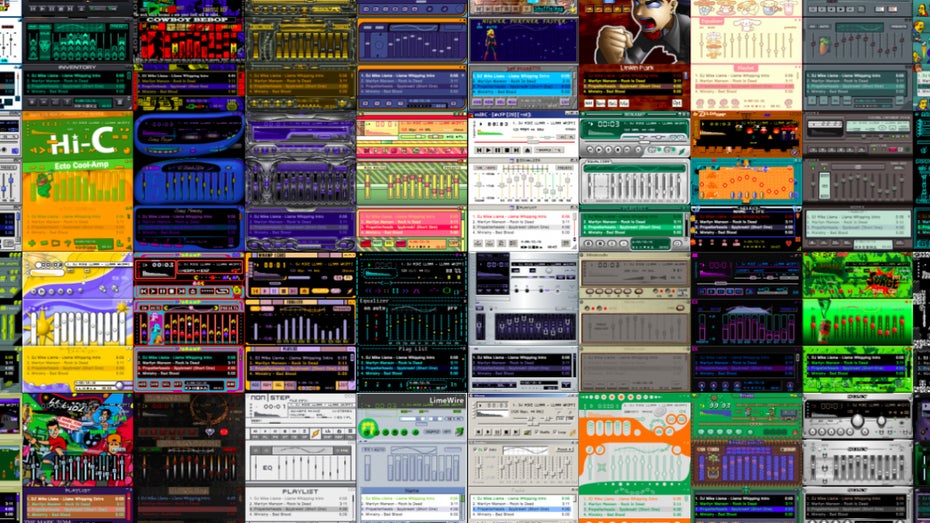The height and width of the screenshot is (523, 930).
Task: Open Presets in the white mIRC-style equalizer
Action: [x=563, y=169]
